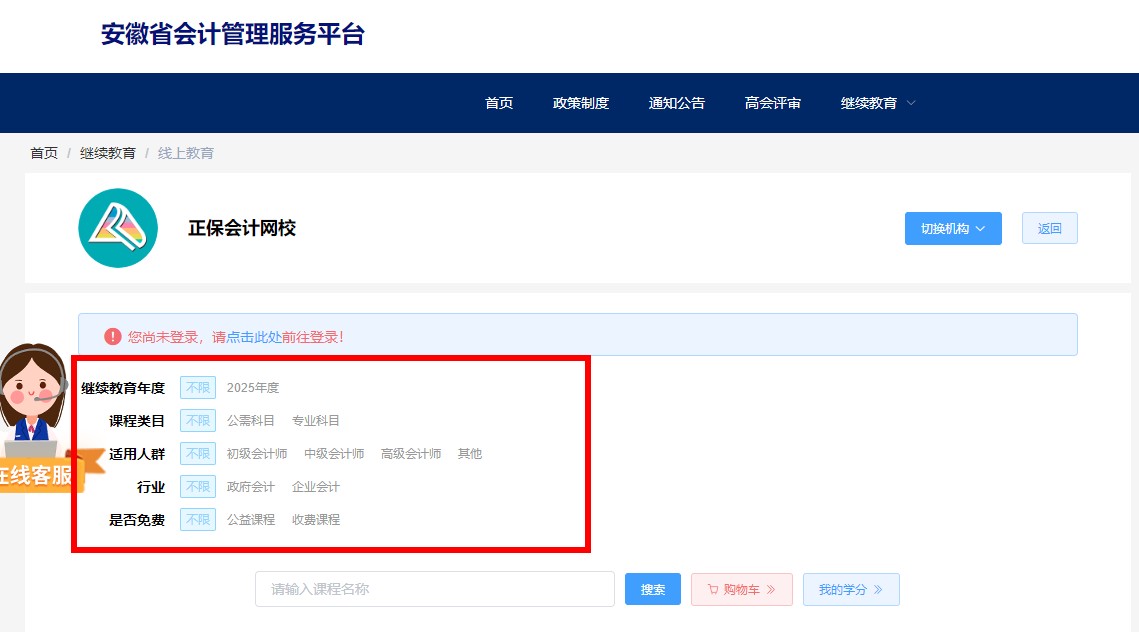Select 公益课程 under free filter

[x=251, y=519]
